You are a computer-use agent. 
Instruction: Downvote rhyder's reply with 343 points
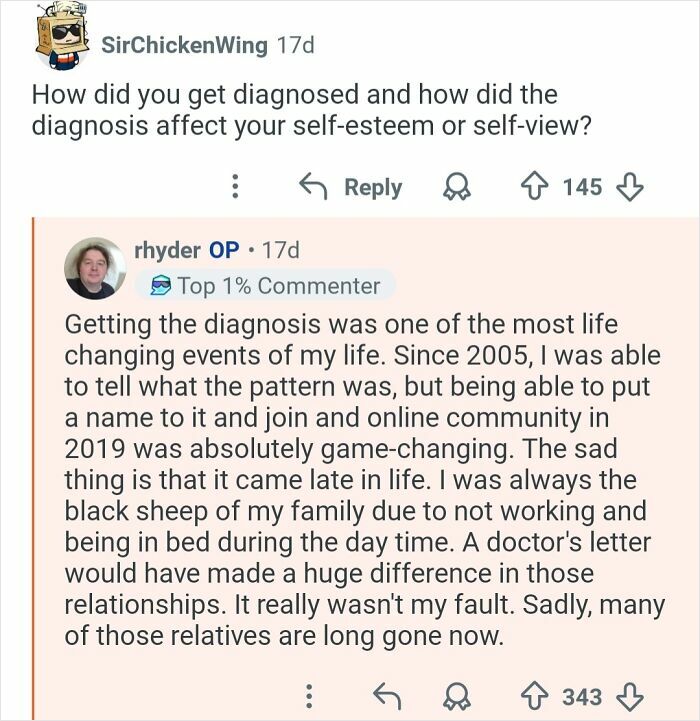coord(632,695)
